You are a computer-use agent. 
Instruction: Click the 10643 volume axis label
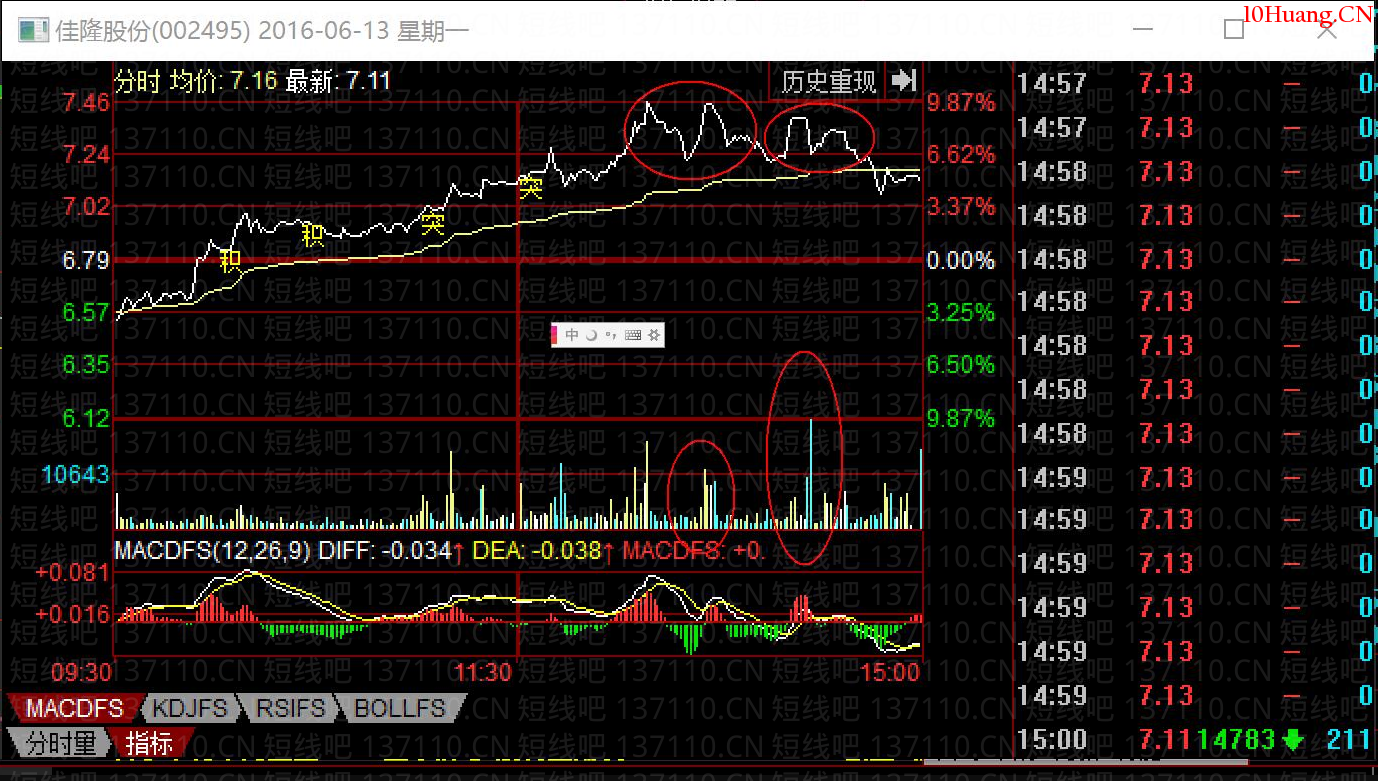(77, 474)
